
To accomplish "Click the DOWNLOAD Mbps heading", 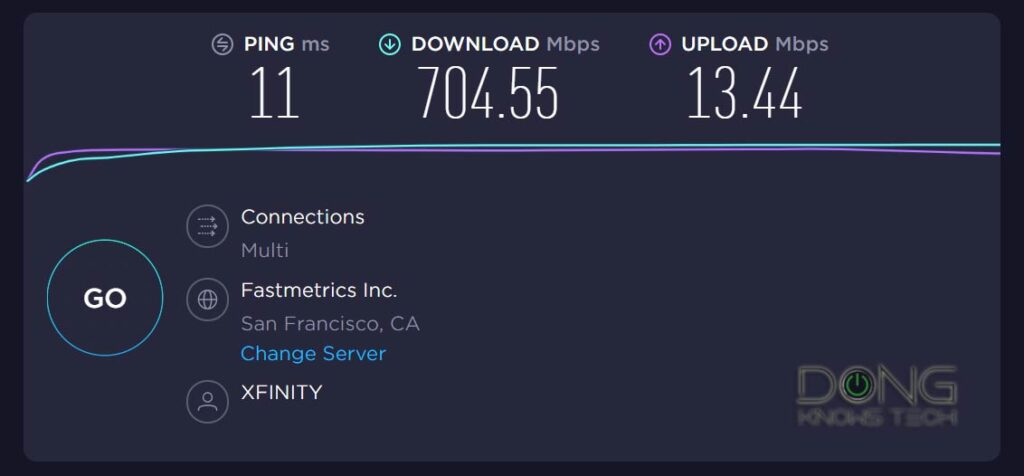I will click(x=505, y=44).
